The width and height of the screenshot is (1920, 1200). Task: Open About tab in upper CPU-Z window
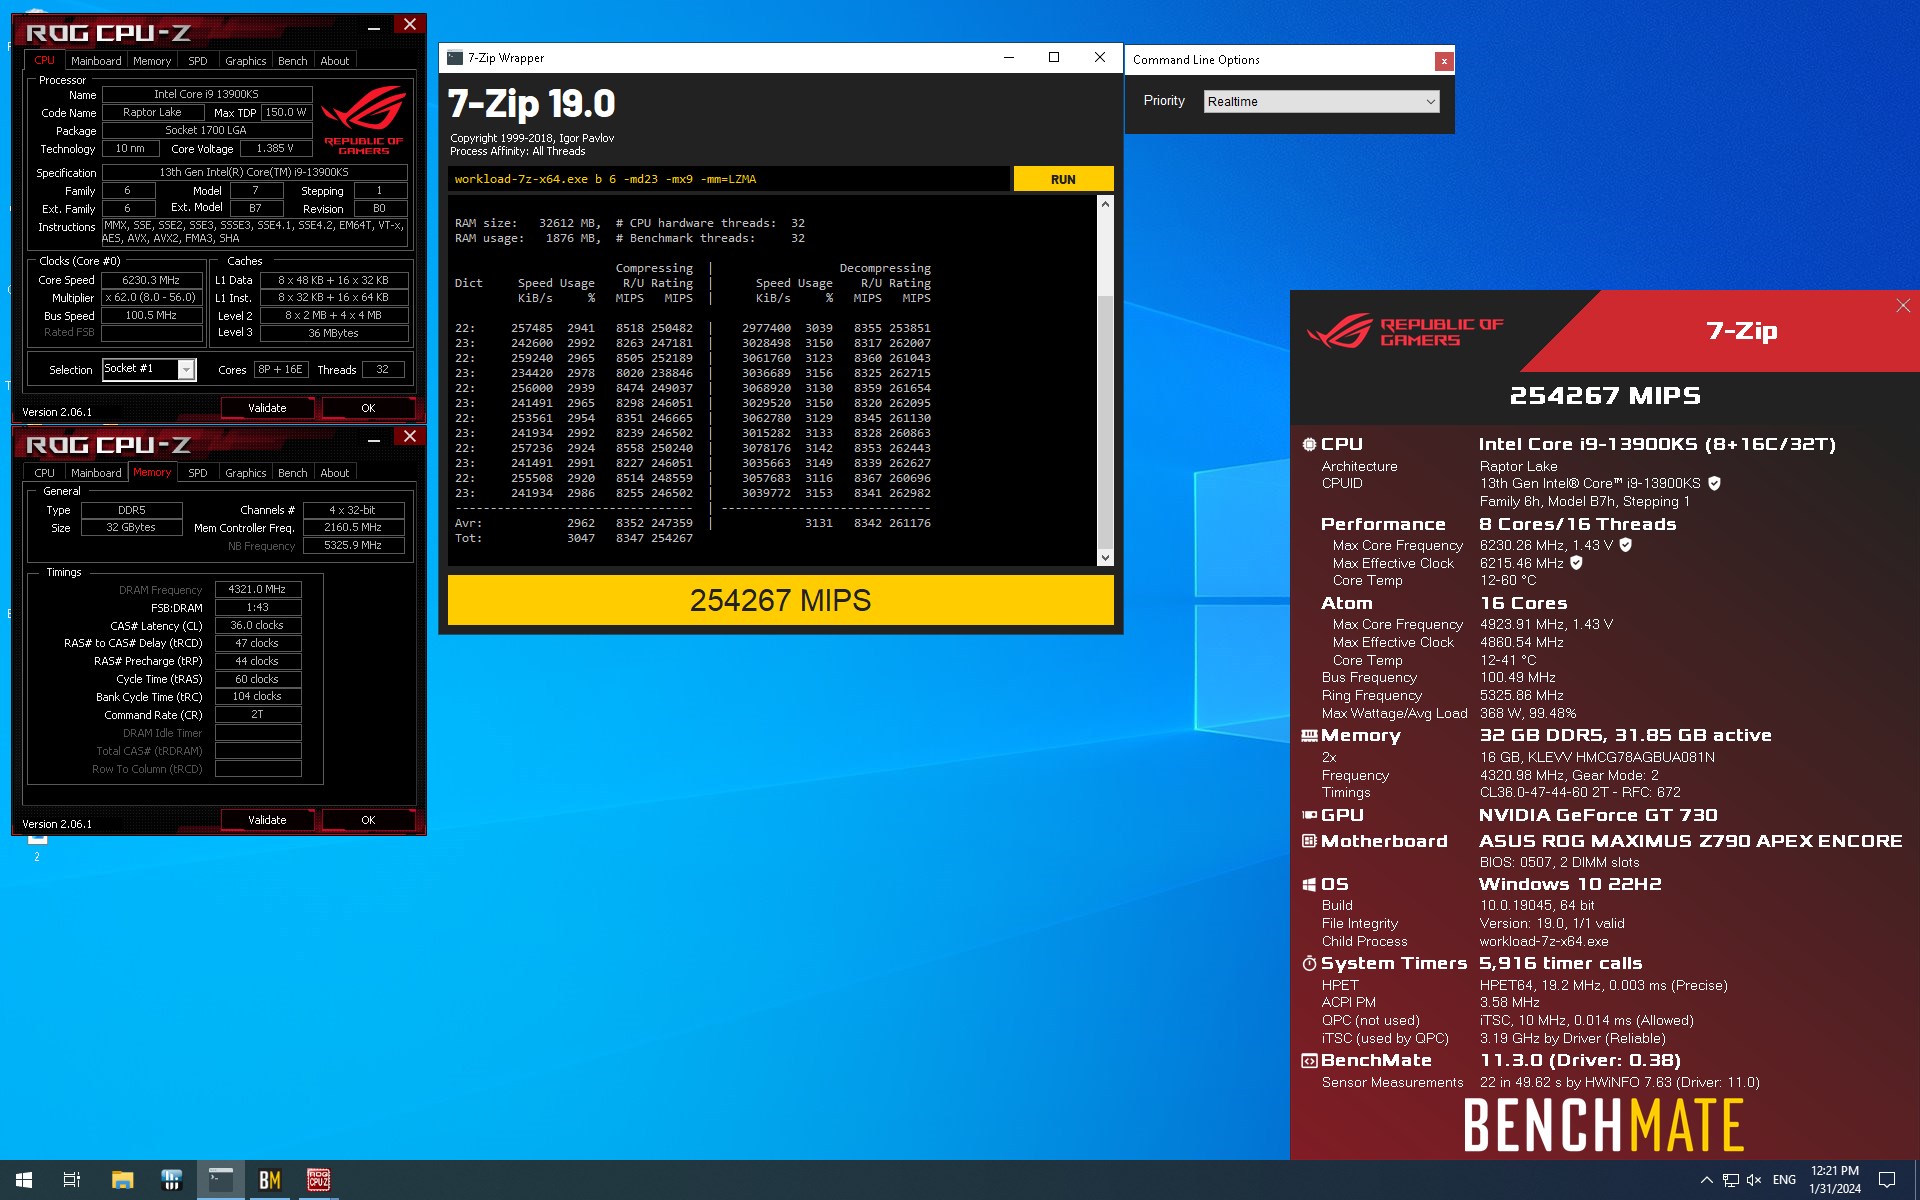(334, 61)
